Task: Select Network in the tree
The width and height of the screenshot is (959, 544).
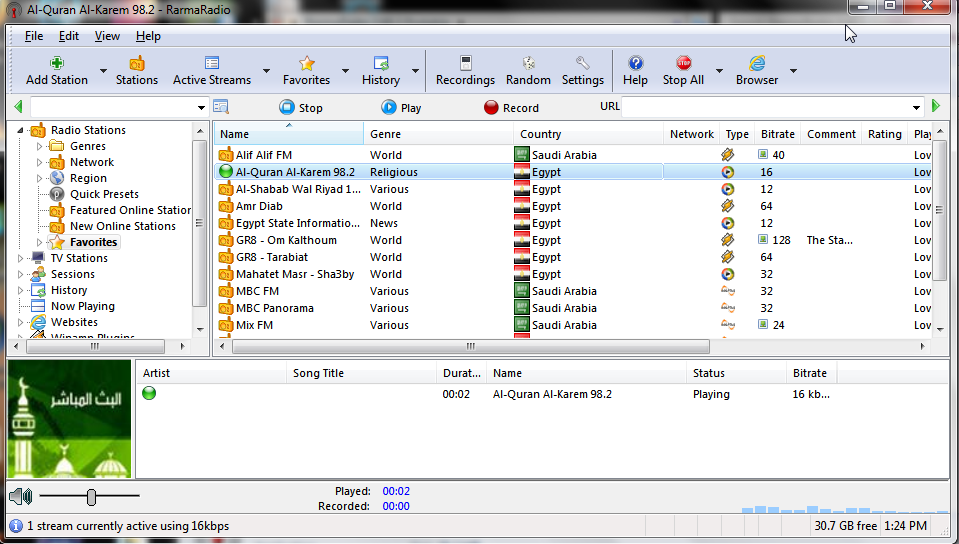Action: coord(92,162)
